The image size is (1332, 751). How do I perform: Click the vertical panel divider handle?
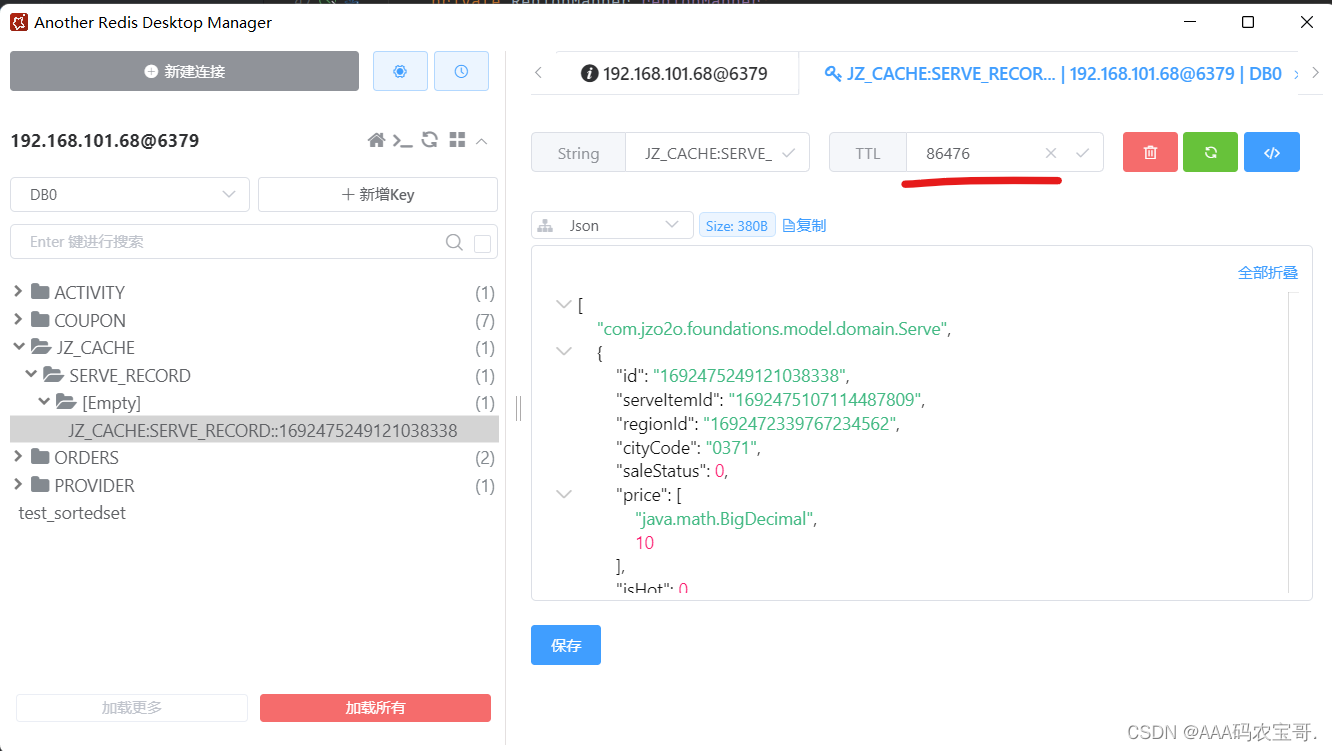518,408
